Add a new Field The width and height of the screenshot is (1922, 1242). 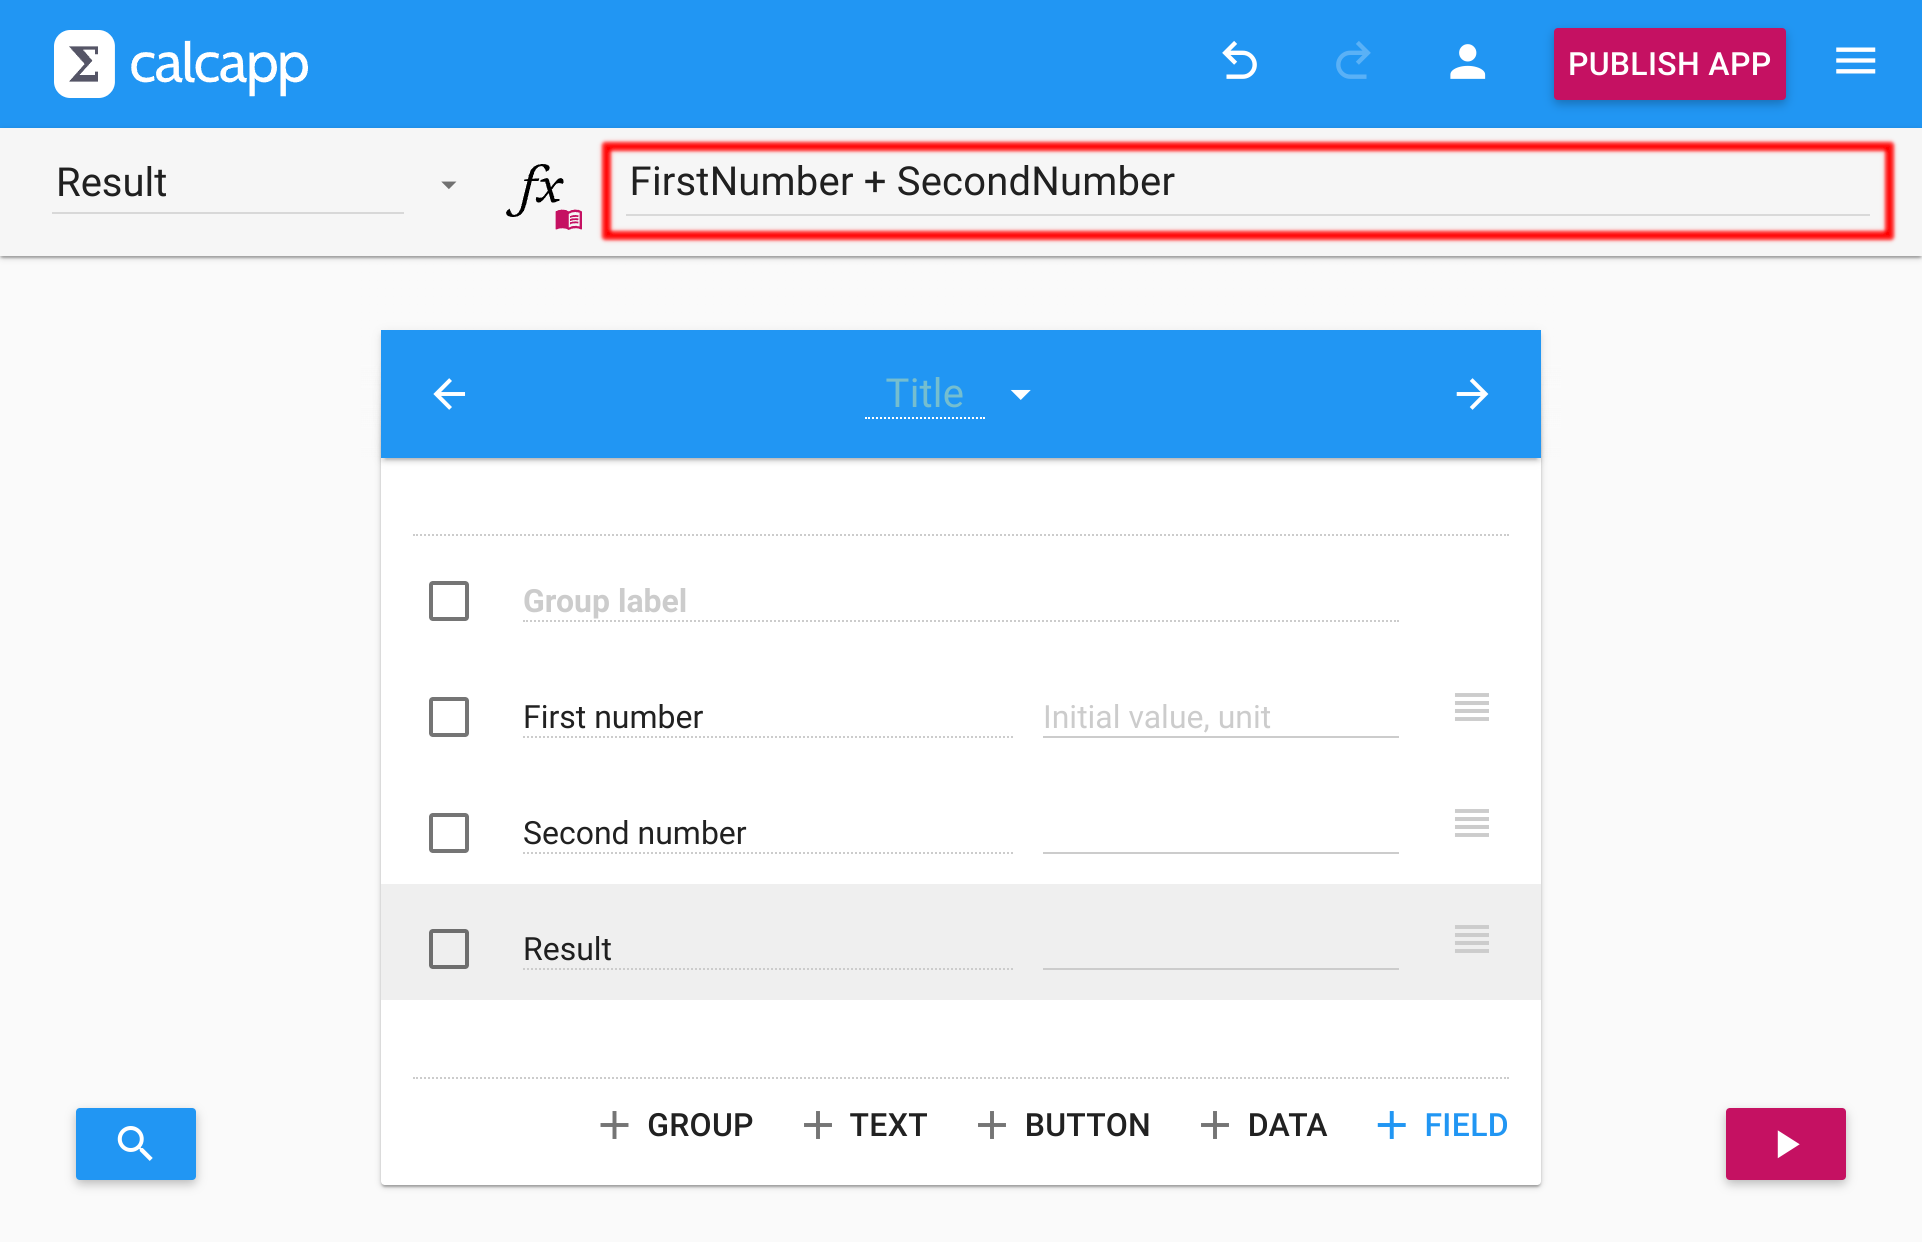1442,1125
